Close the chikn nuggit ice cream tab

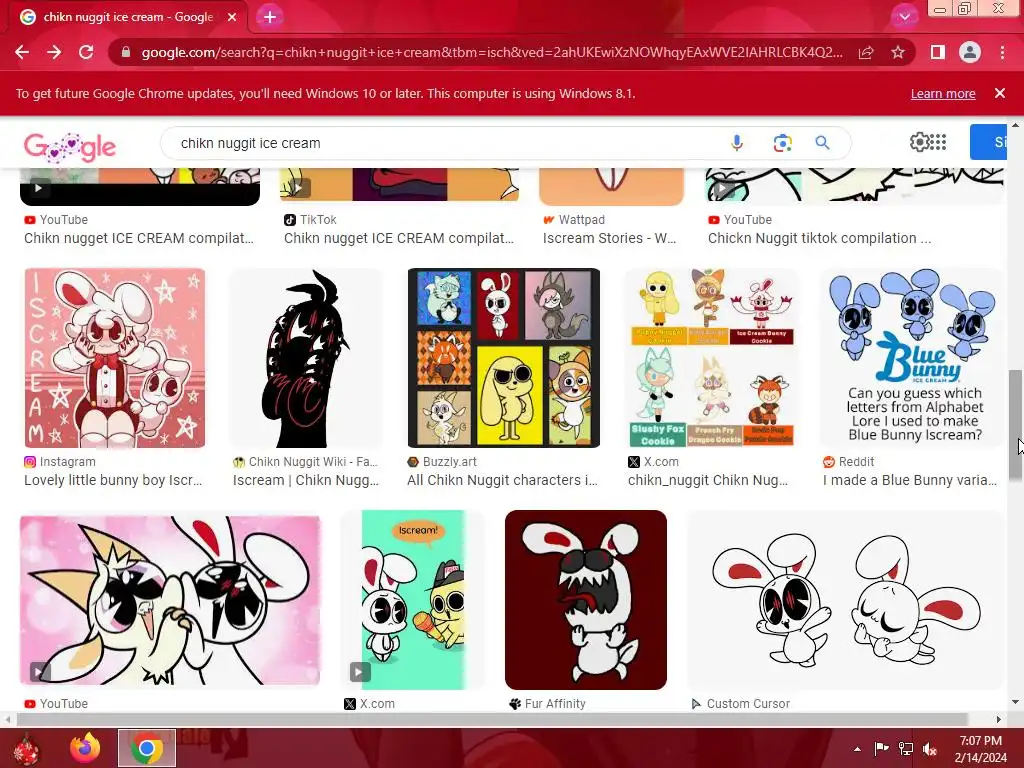pos(232,17)
